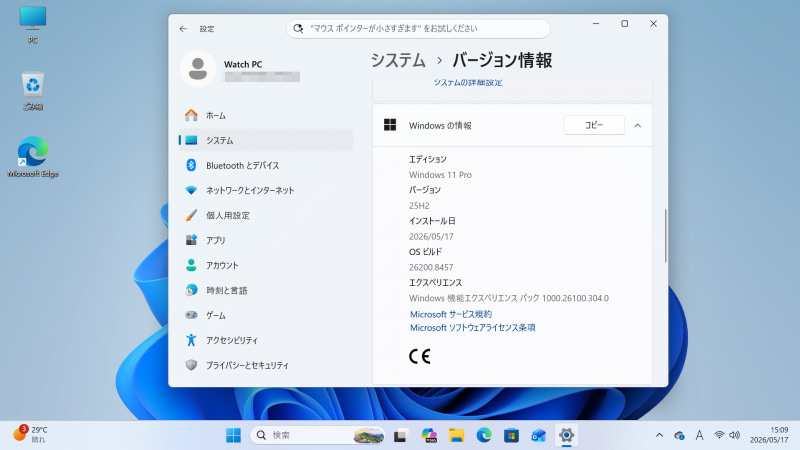Open Microsoft サービス規約 link
Image resolution: width=800 pixels, height=450 pixels.
[x=451, y=314]
